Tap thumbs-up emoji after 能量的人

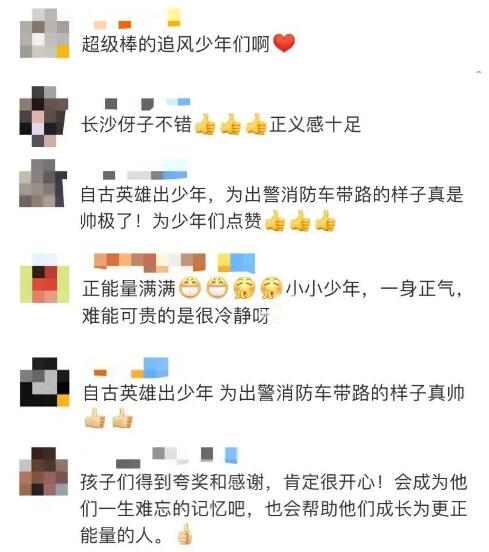tap(185, 534)
